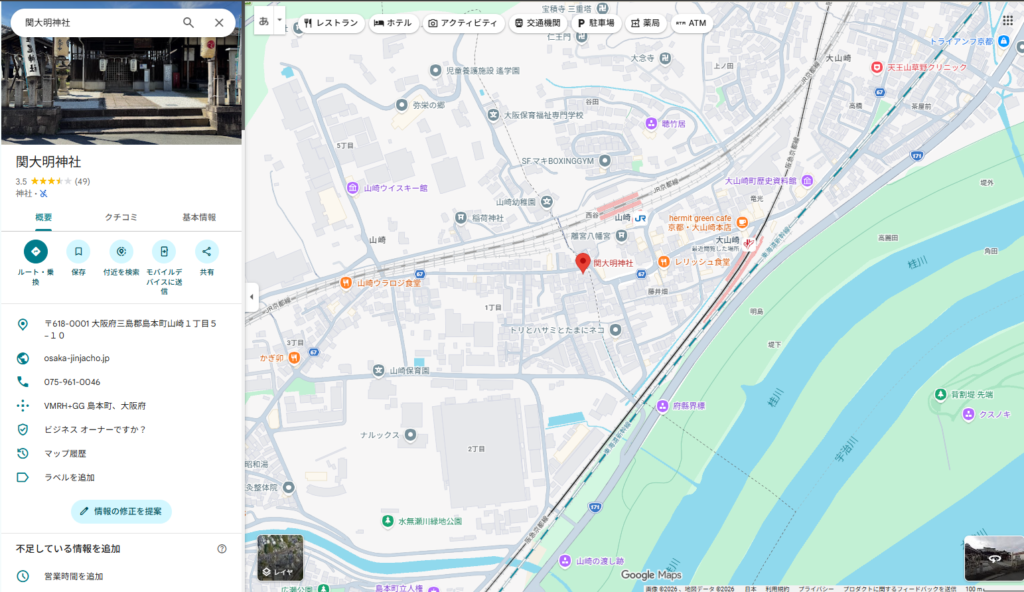Click ナルックス marker
Image resolution: width=1024 pixels, height=592 pixels.
(410, 435)
